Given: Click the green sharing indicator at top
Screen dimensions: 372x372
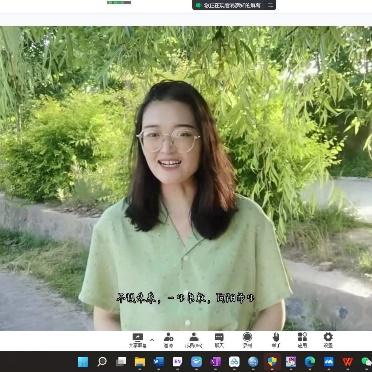Looking at the screenshot, I should 198,5.
